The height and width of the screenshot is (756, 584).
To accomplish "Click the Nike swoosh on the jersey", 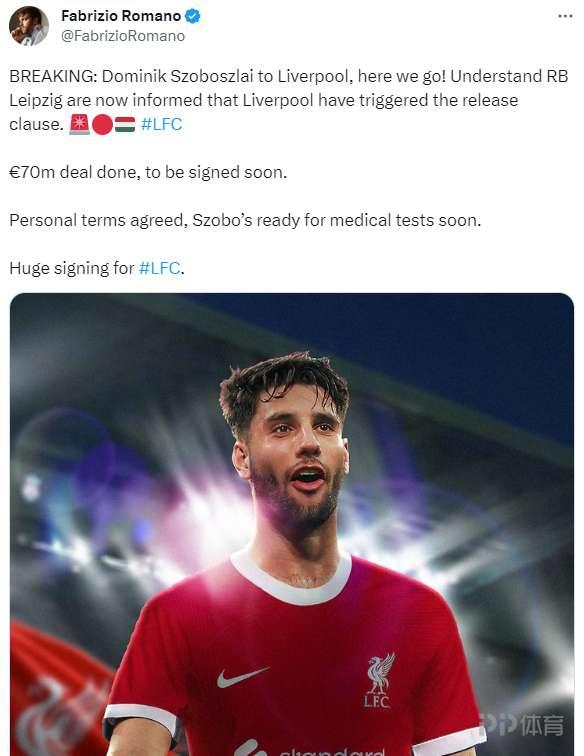I will coord(242,677).
